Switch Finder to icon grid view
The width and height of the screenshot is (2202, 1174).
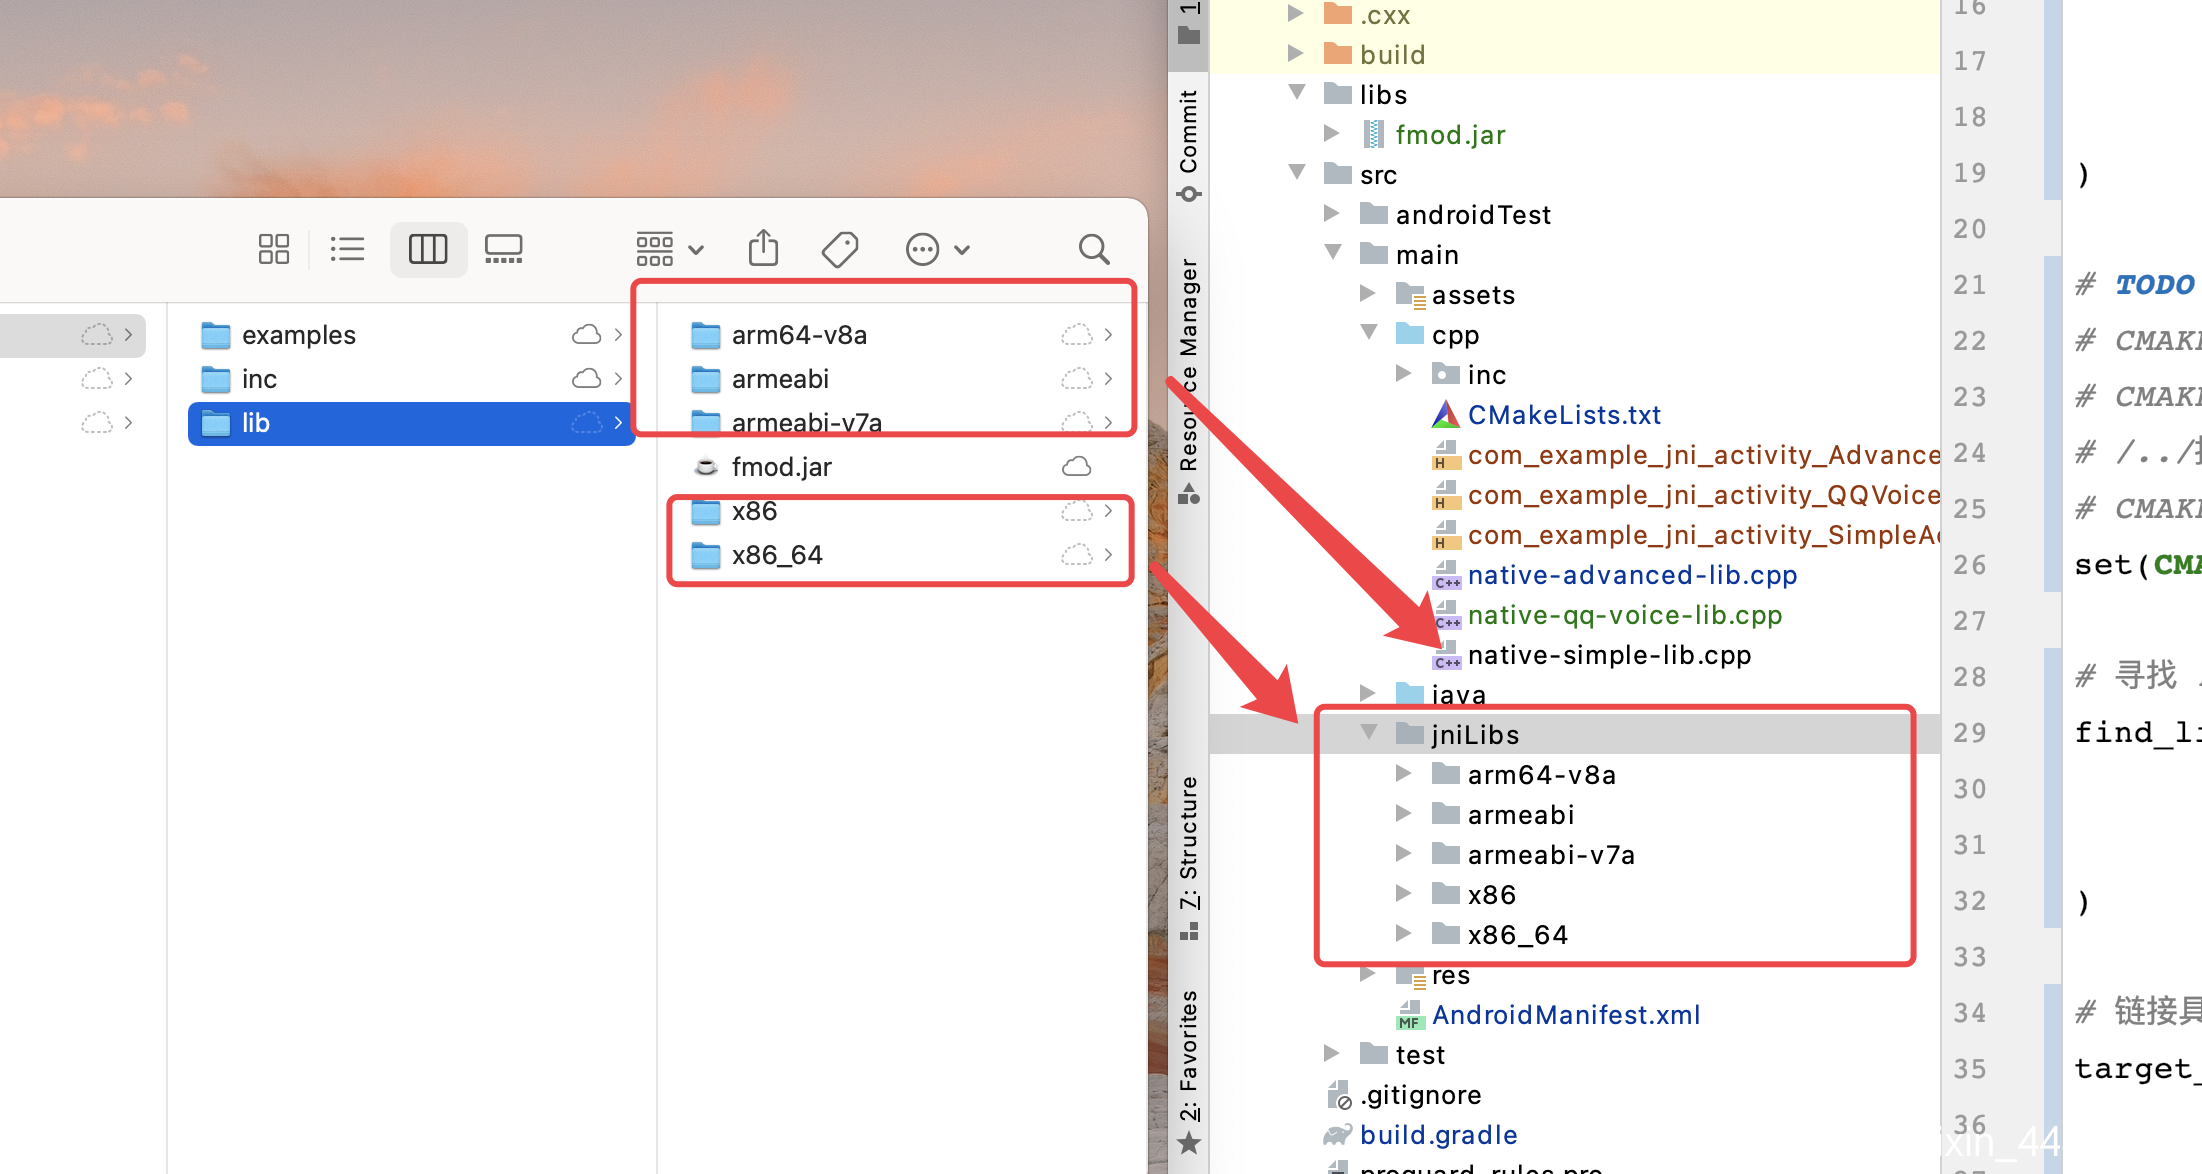pos(273,249)
